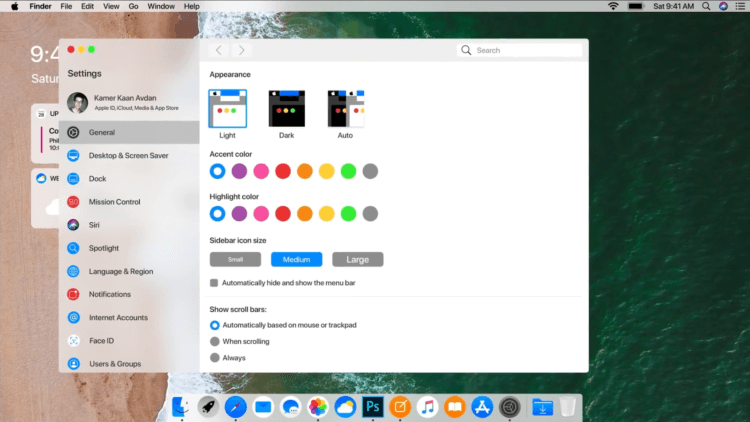Select the Dock settings icon

tap(73, 178)
